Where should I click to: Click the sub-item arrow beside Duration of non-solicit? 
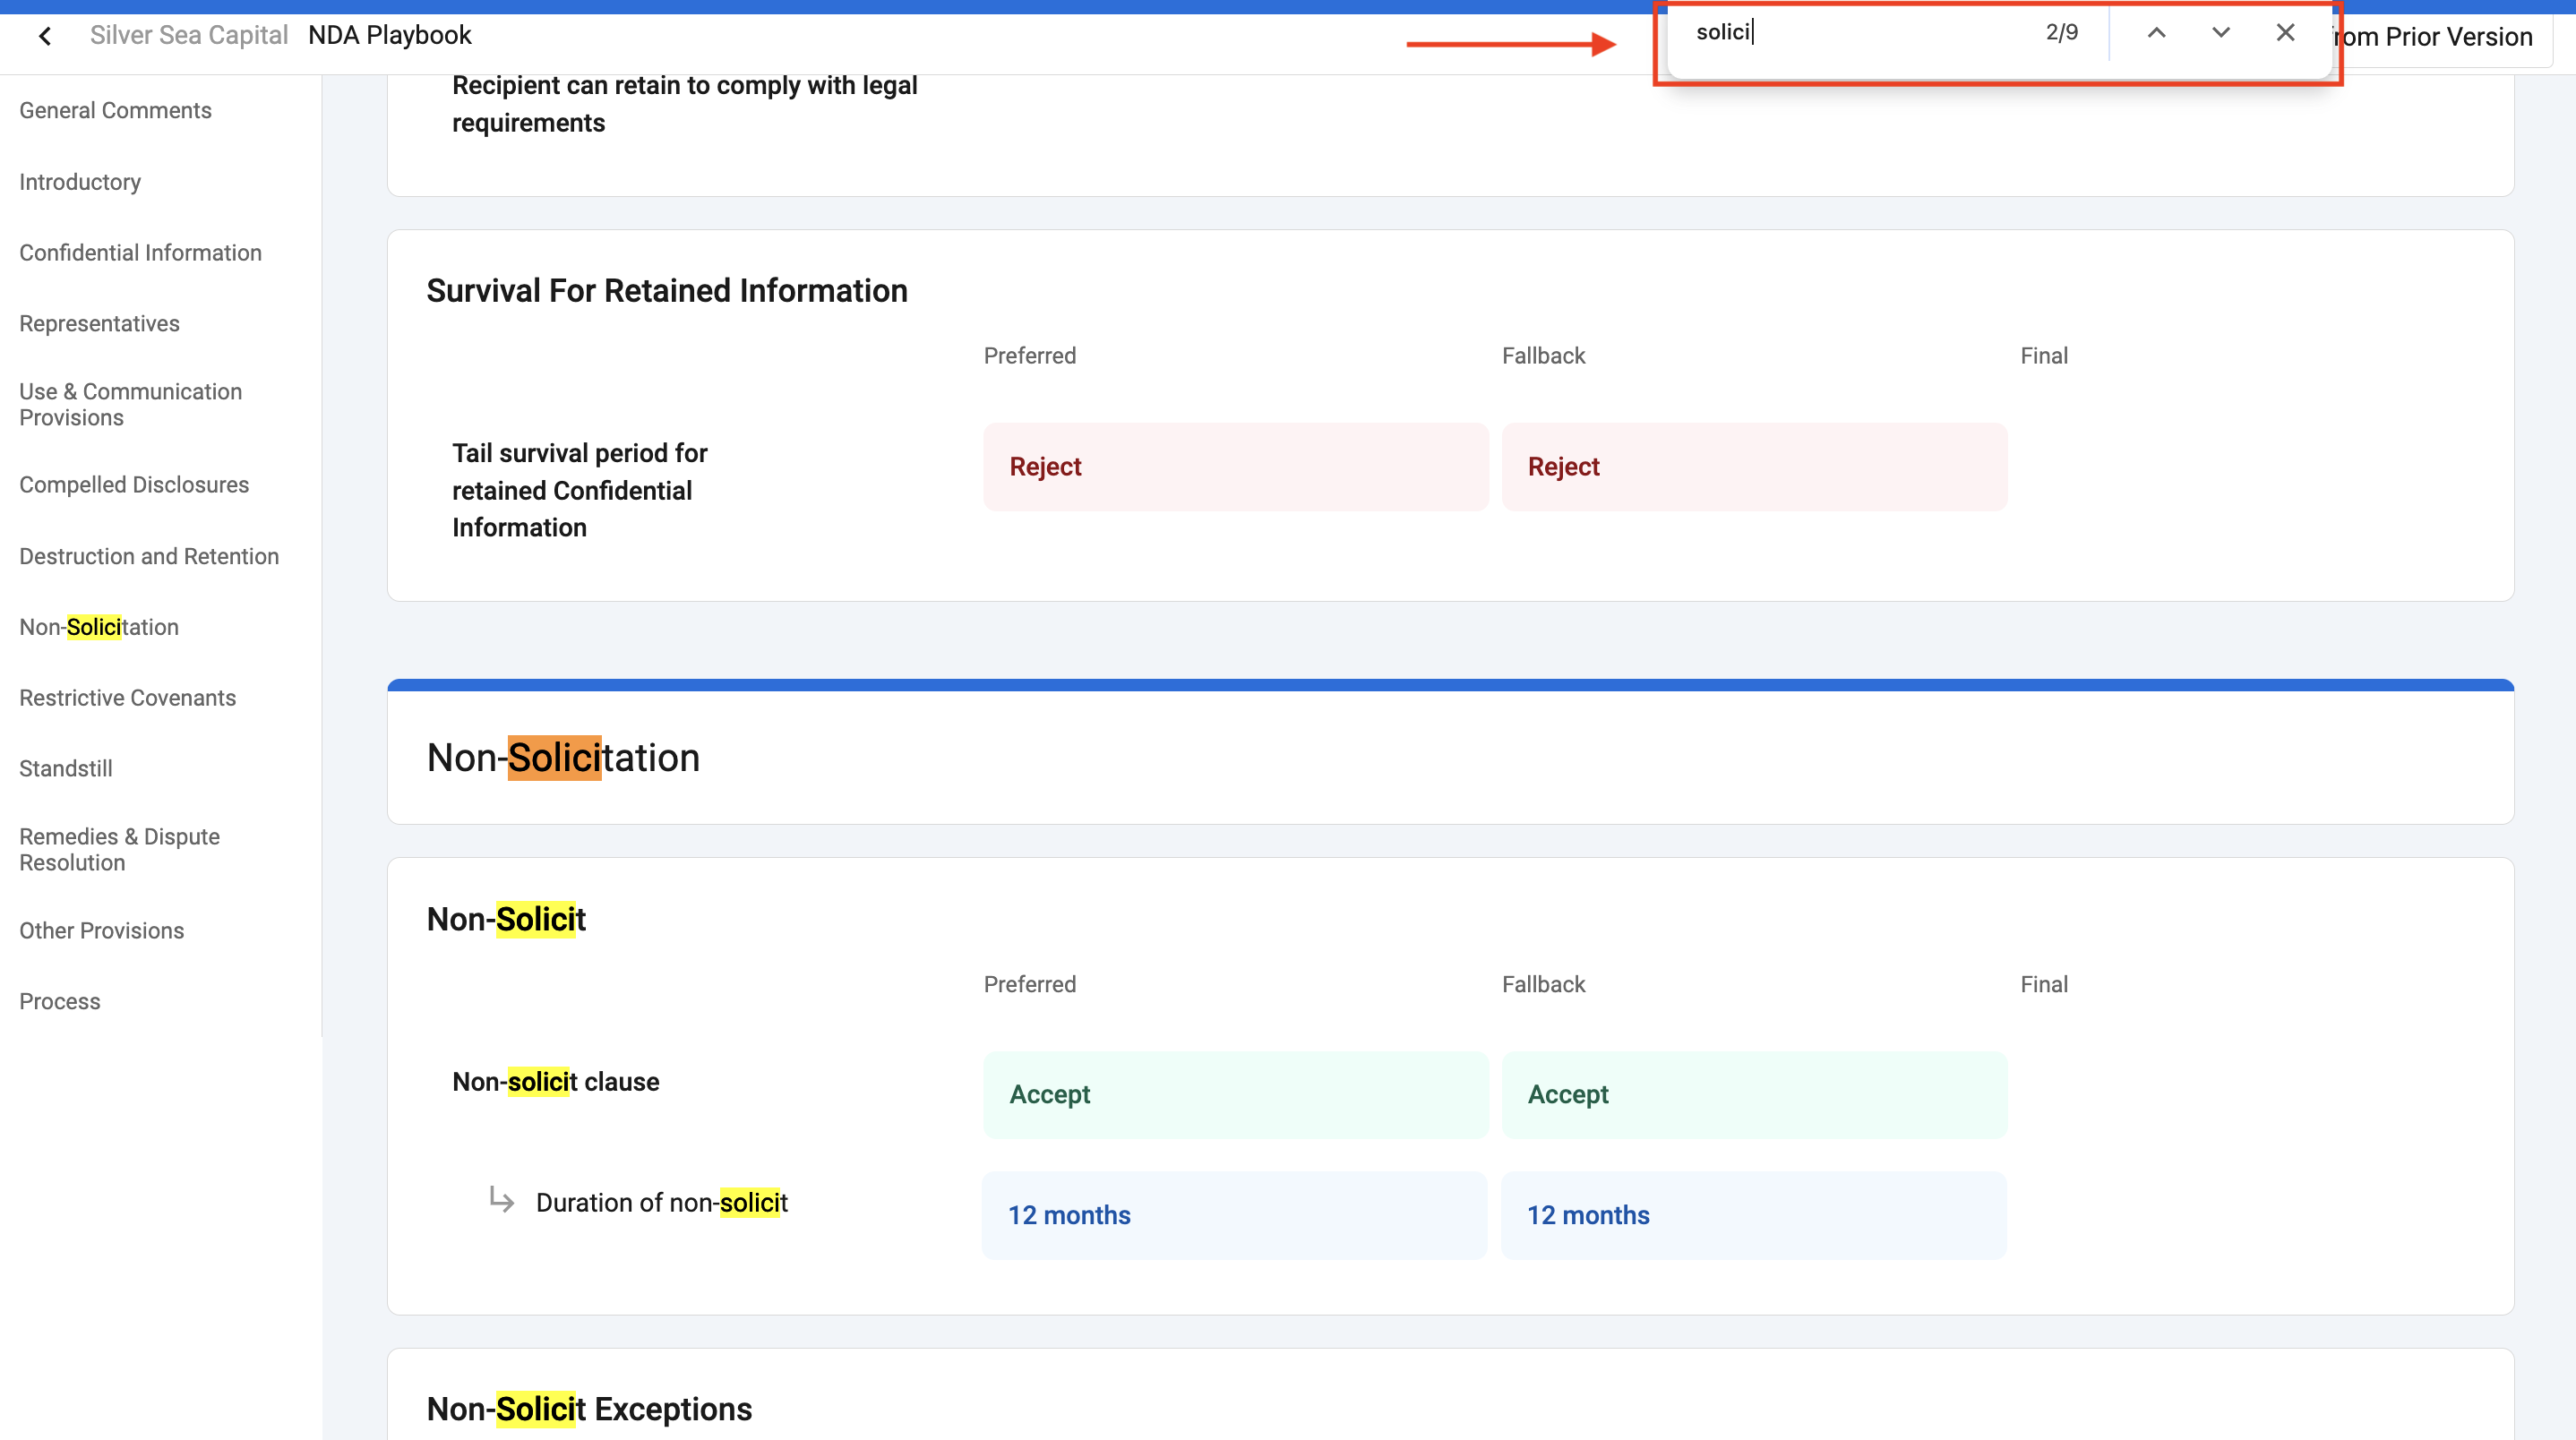click(x=502, y=1199)
